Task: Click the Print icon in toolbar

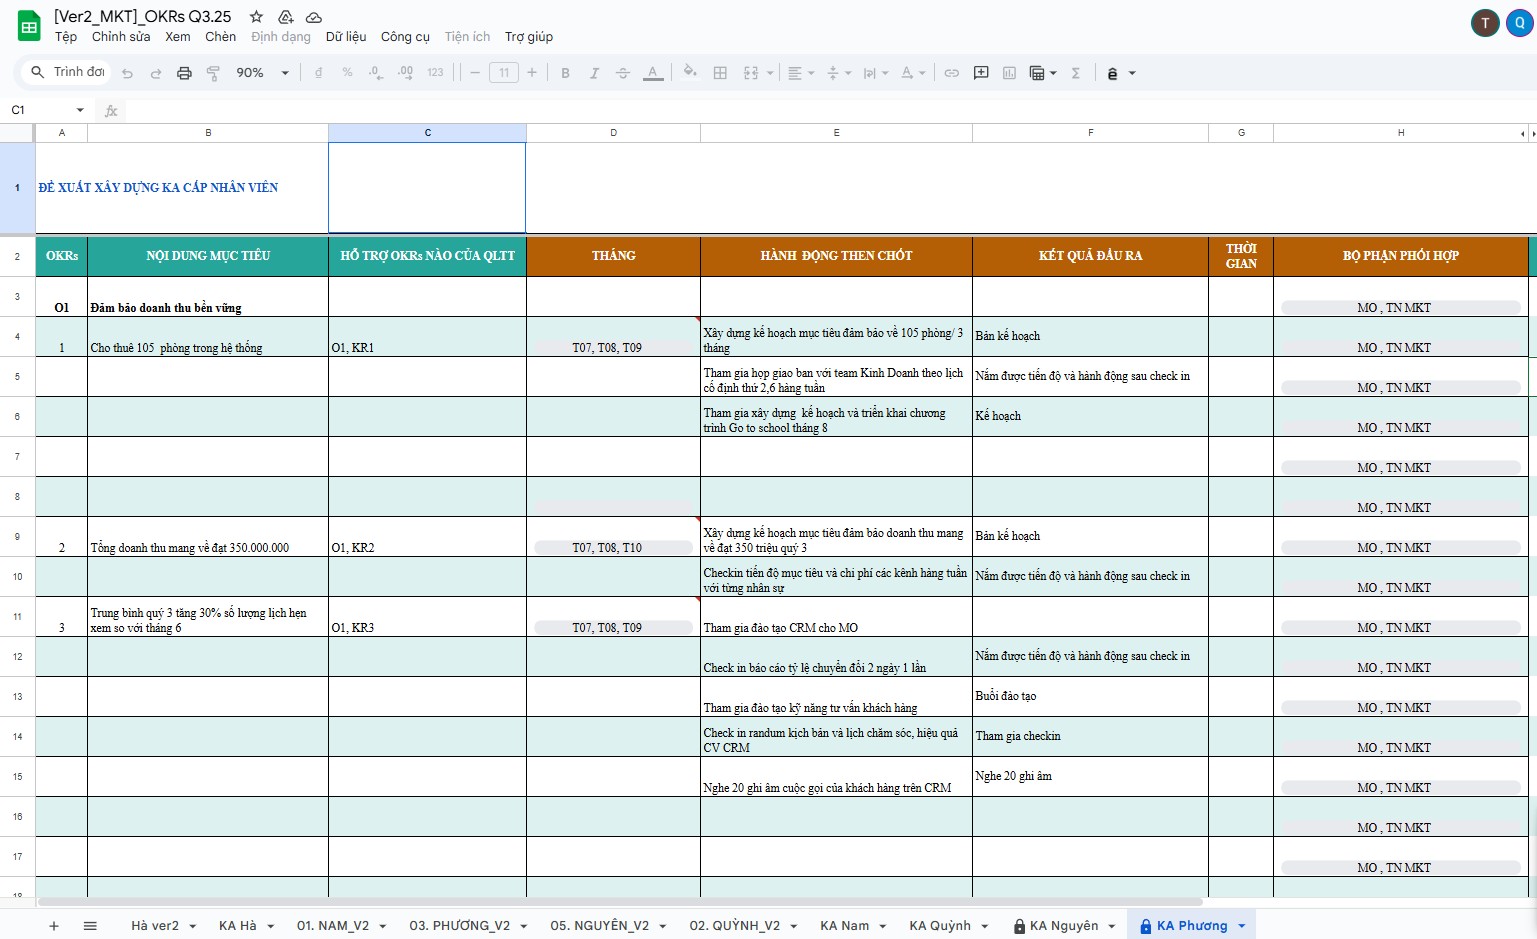Action: coord(184,73)
